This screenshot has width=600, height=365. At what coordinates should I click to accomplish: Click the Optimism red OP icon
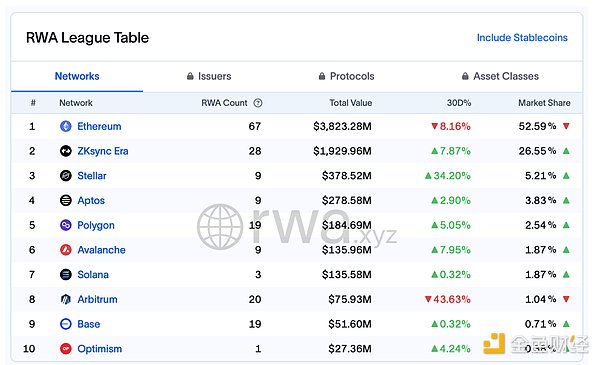coord(66,349)
